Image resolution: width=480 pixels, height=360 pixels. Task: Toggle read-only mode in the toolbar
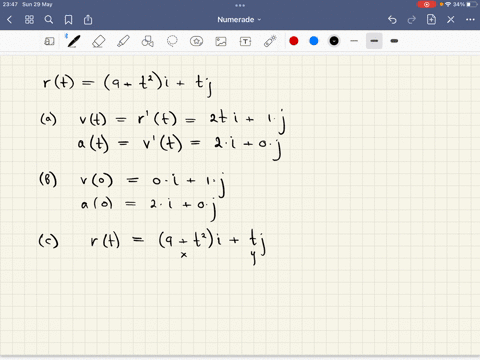pos(49,41)
